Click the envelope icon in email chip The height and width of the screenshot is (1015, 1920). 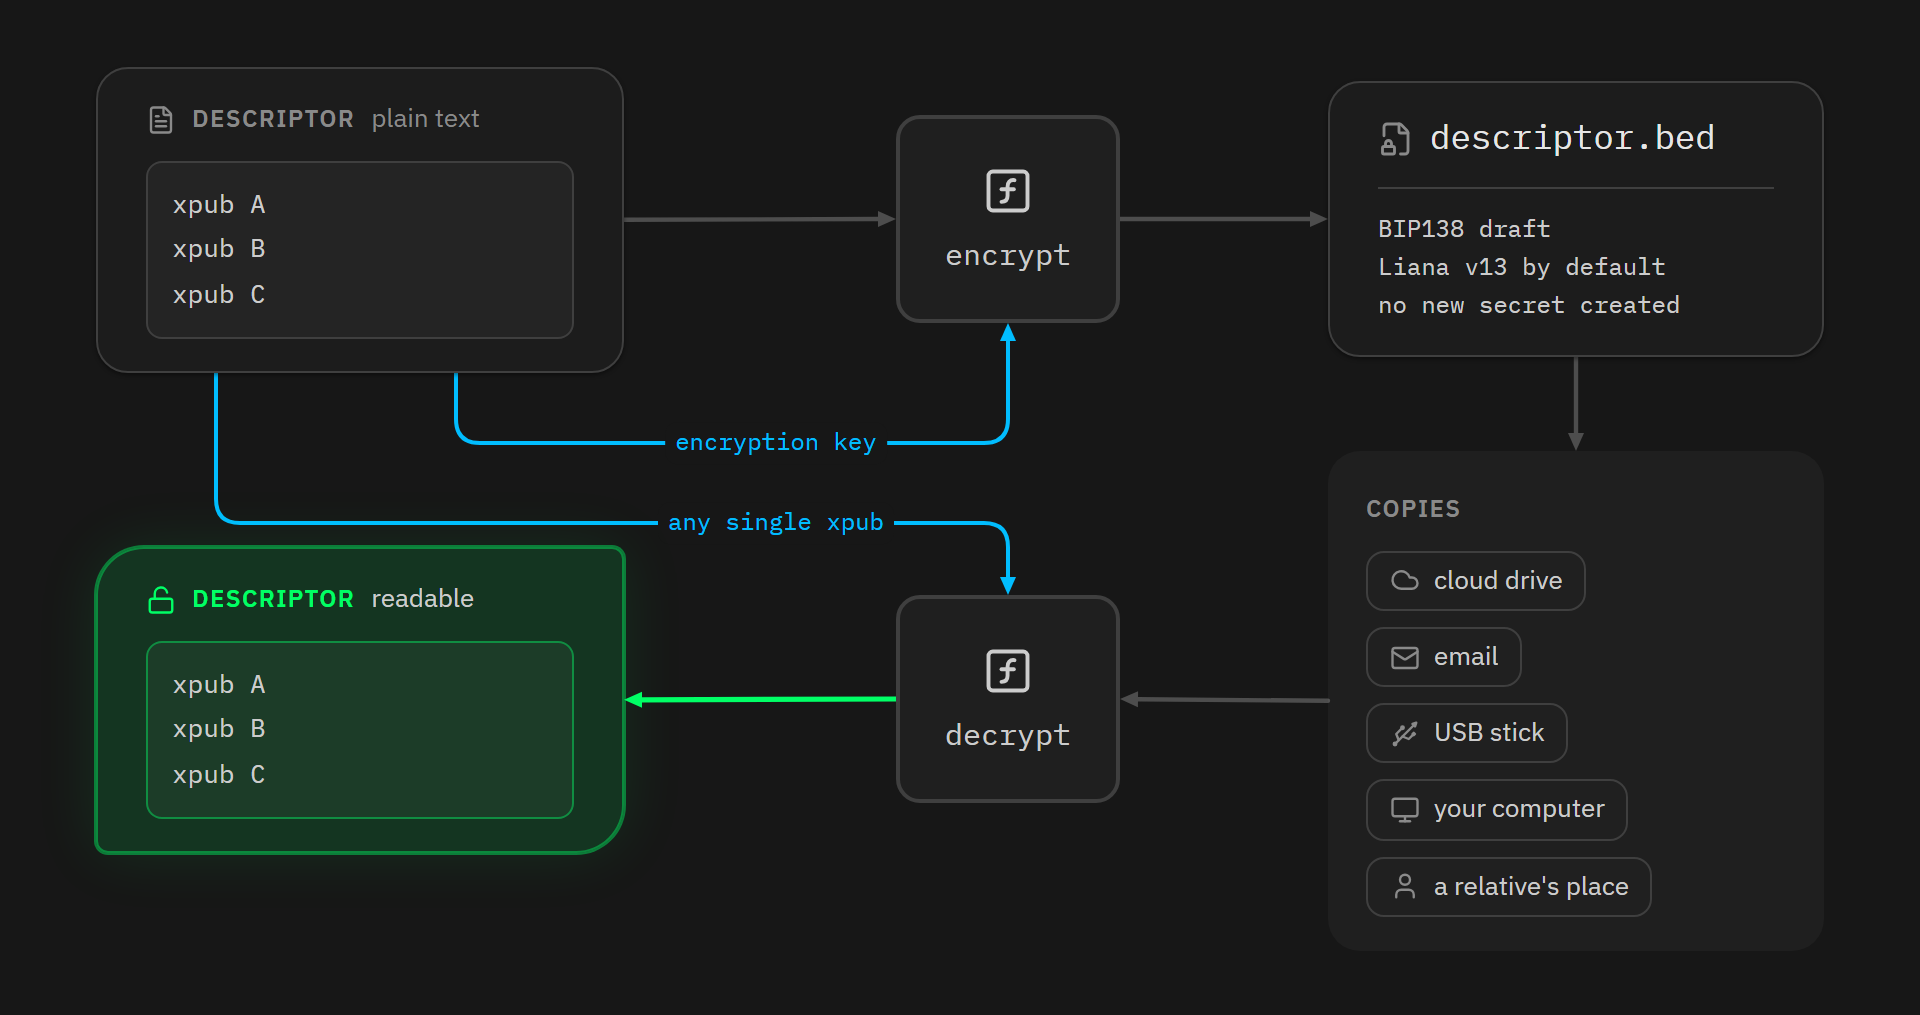coord(1405,657)
